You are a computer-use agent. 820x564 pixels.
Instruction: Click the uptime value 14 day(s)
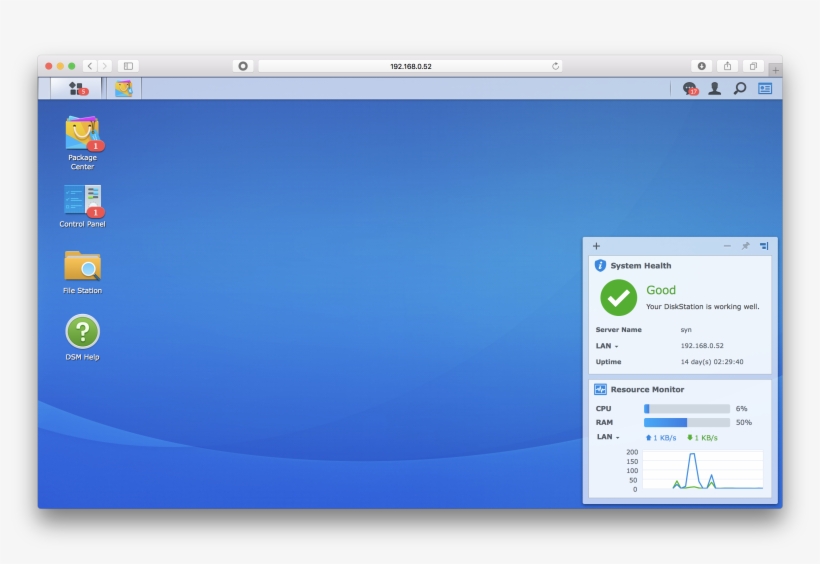(x=712, y=362)
